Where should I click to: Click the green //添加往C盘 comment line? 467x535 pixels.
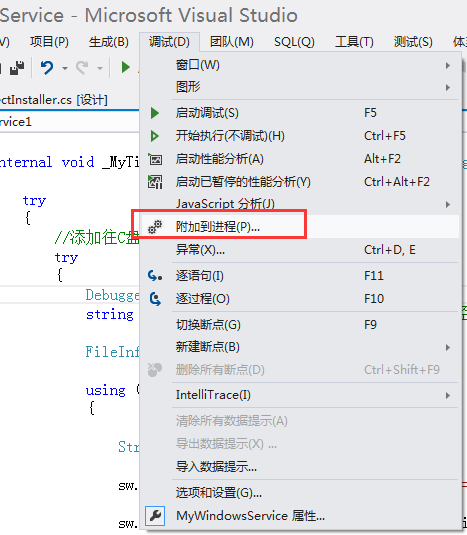[x=97, y=237]
